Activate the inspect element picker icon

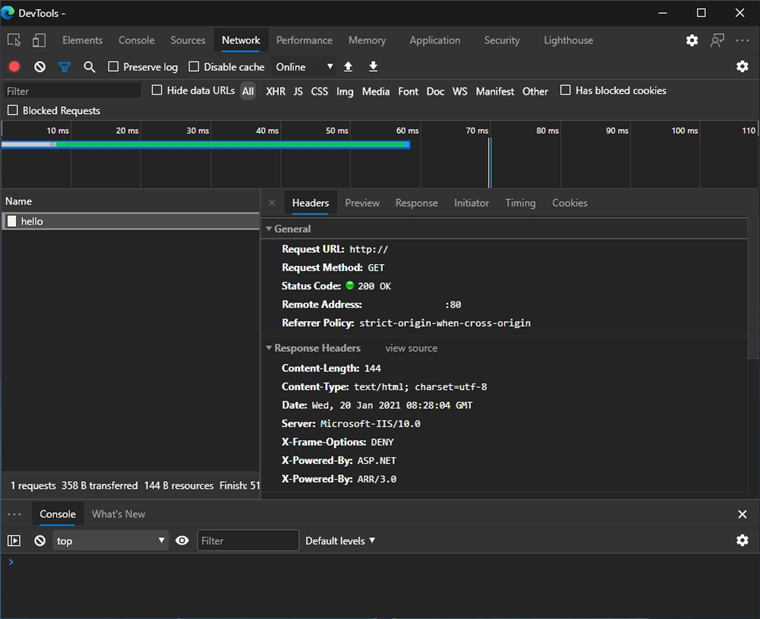[14, 40]
